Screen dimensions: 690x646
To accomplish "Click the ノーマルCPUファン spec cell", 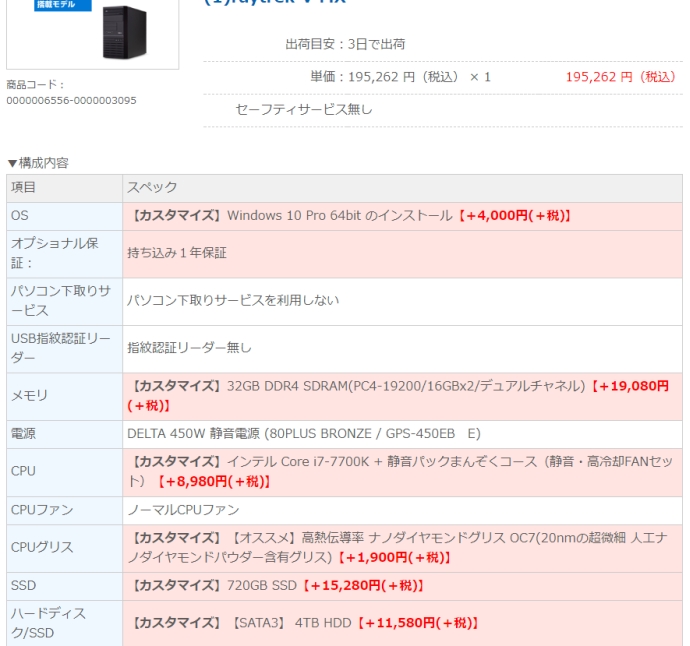I will tap(183, 510).
